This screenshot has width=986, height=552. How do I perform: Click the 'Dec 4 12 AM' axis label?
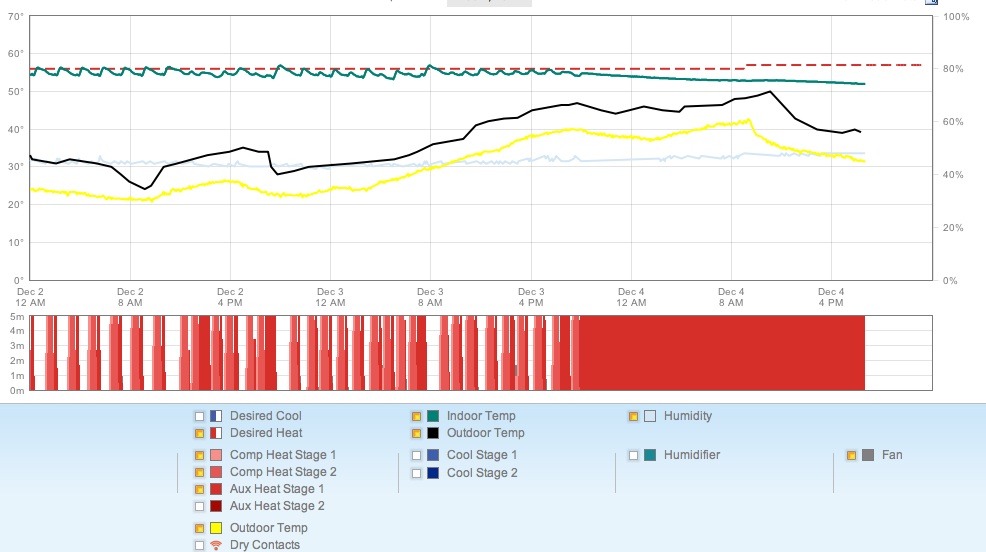[631, 297]
